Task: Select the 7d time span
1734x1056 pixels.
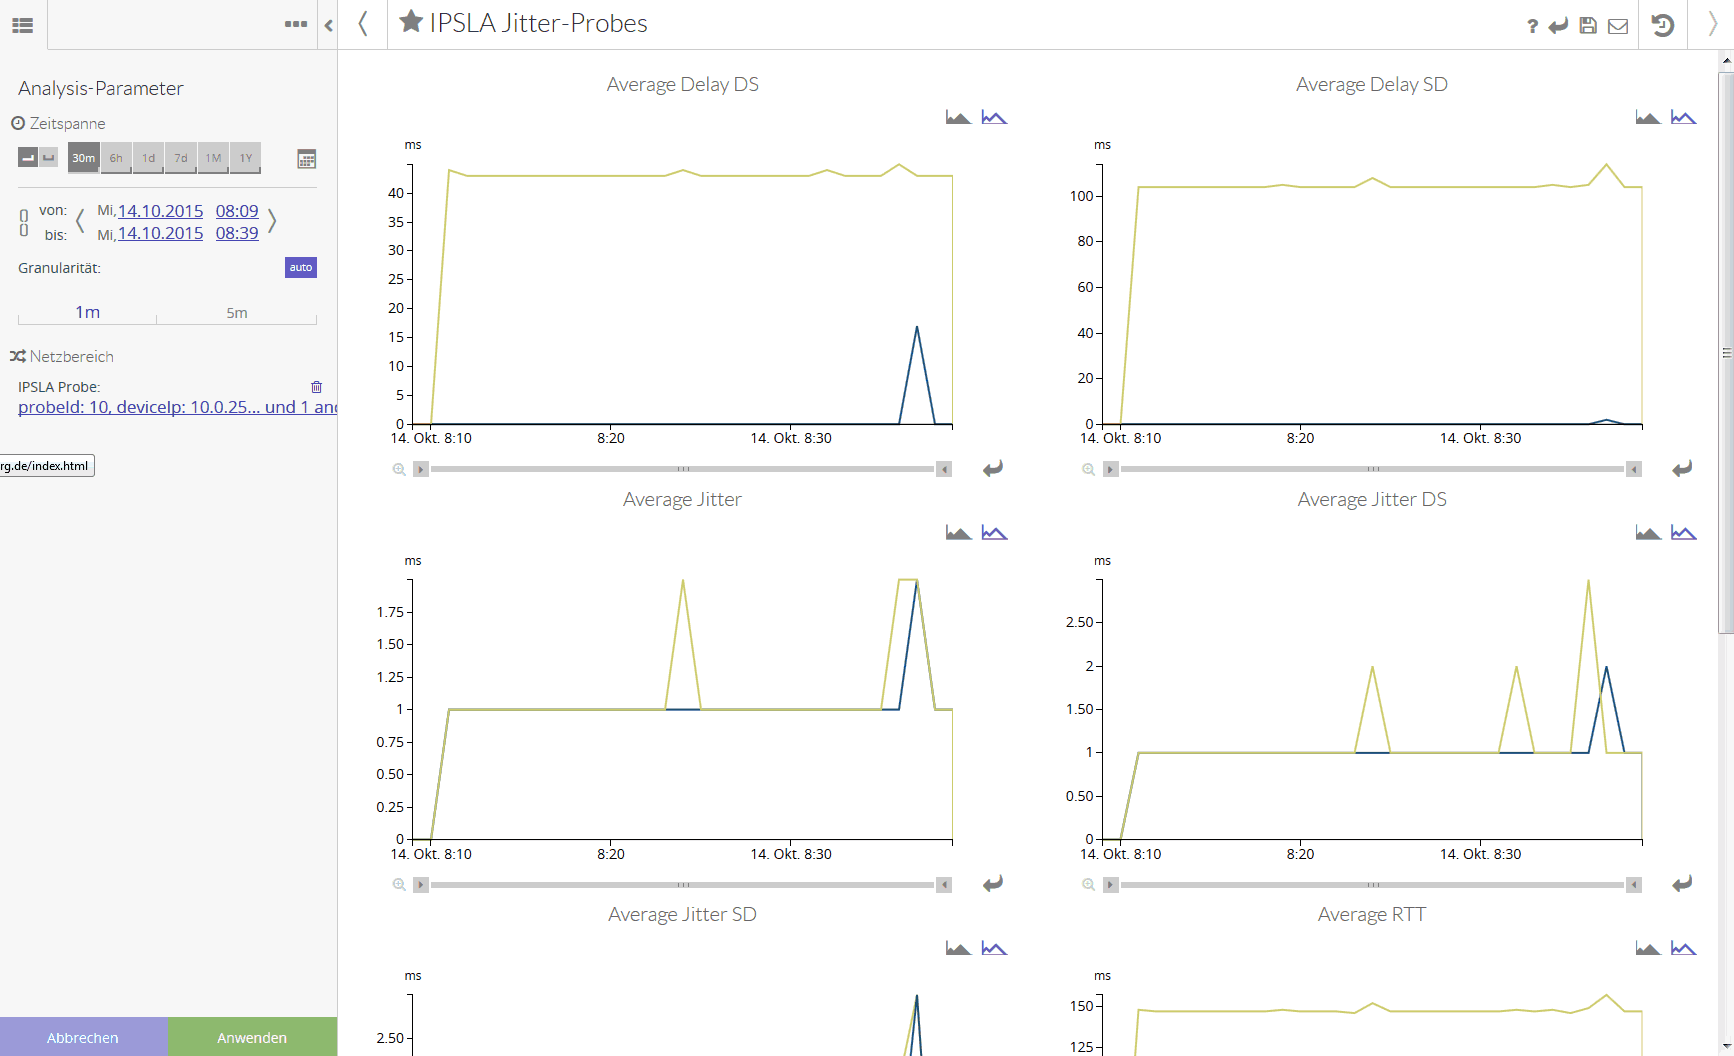Action: (x=181, y=158)
